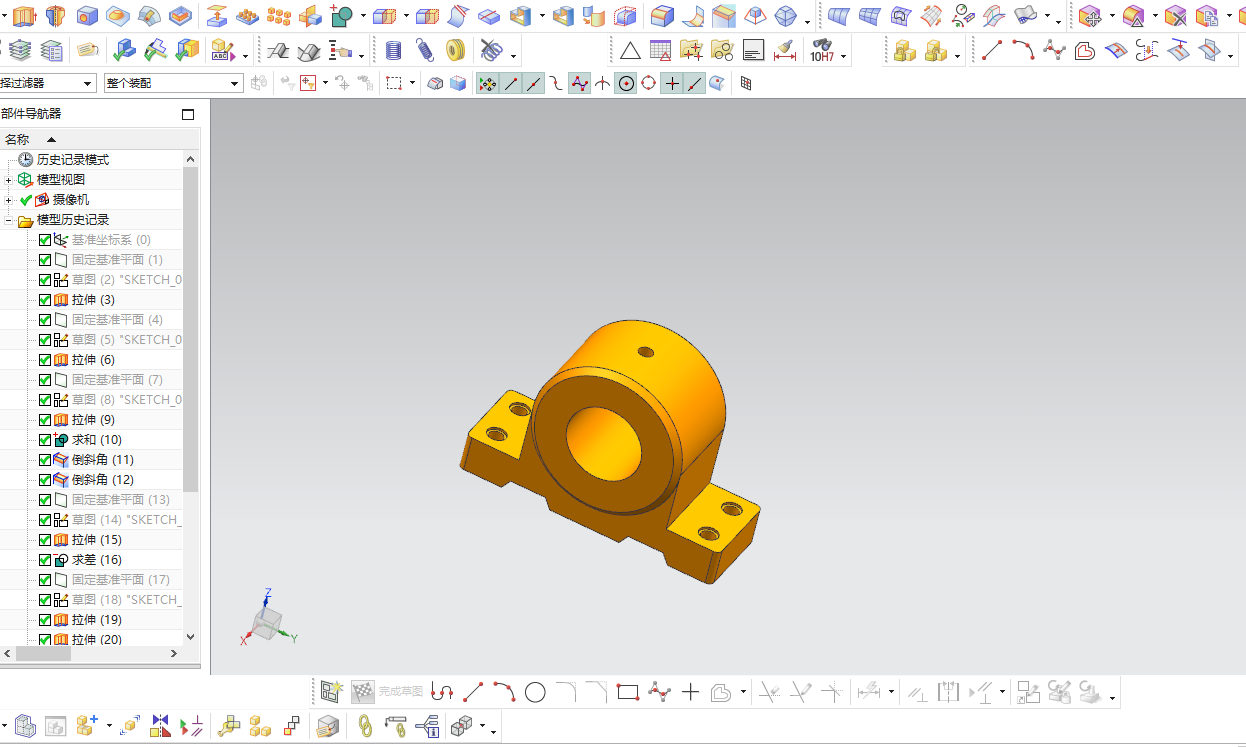Click the 完成草图 finish sketch button

click(x=387, y=692)
